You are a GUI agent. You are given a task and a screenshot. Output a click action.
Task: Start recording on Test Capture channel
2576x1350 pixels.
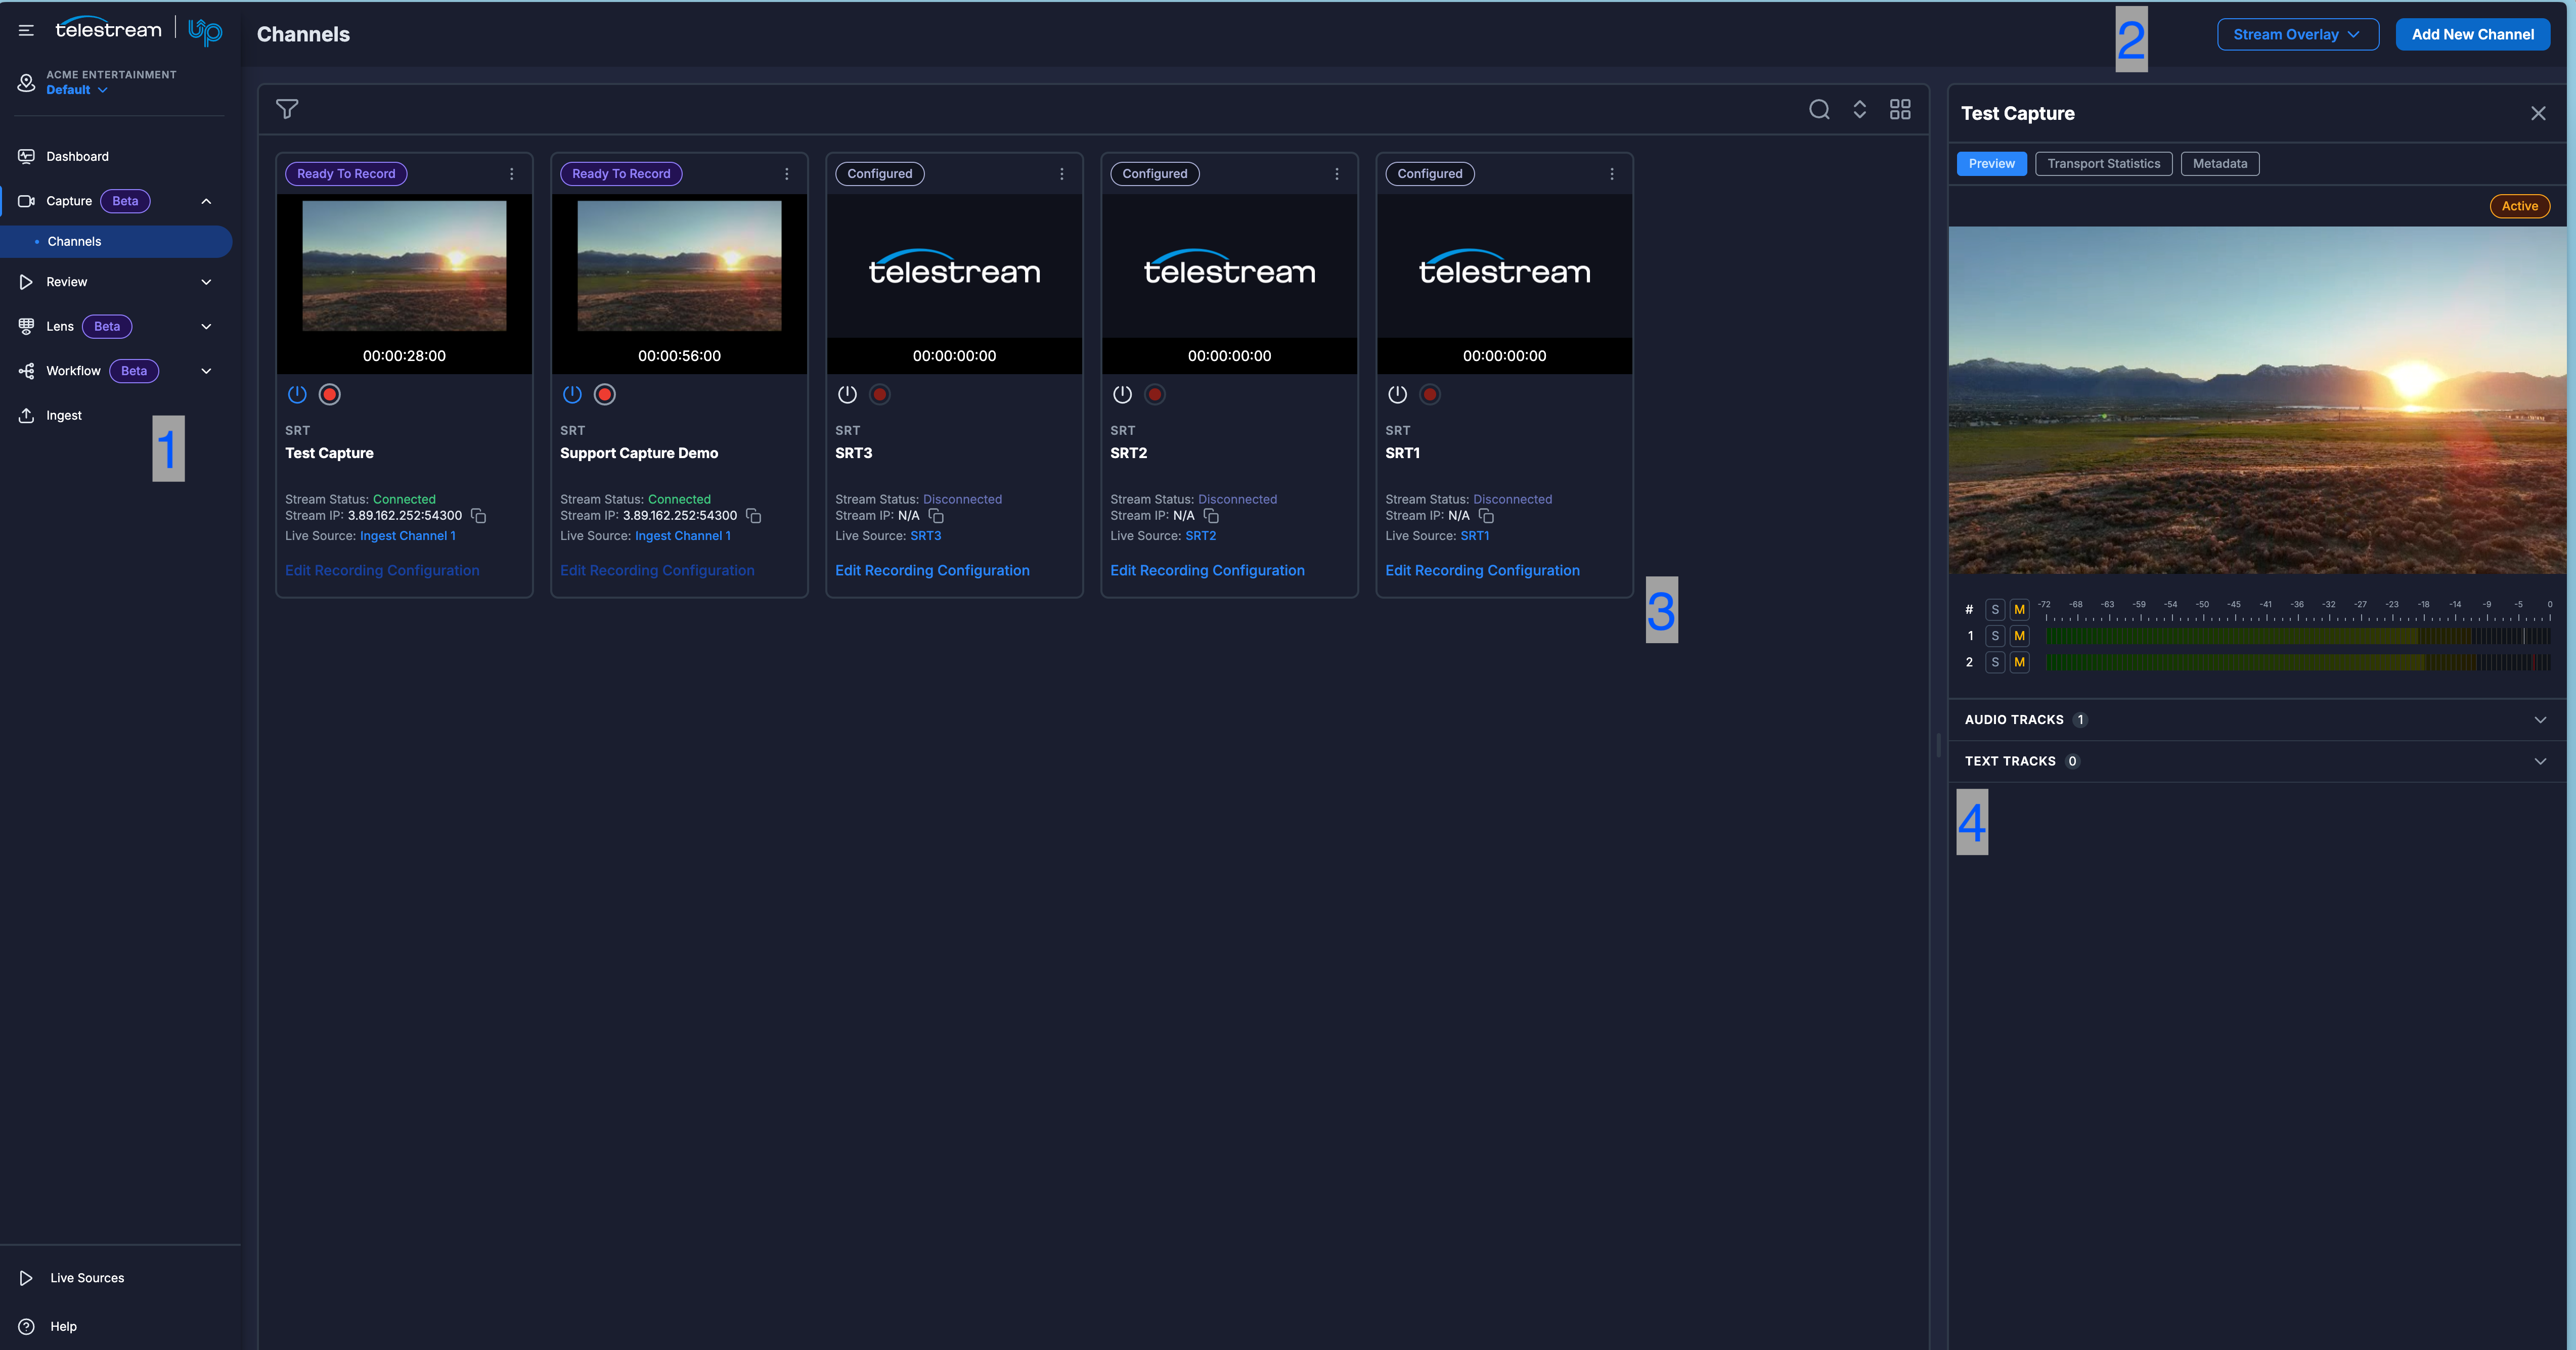(330, 394)
